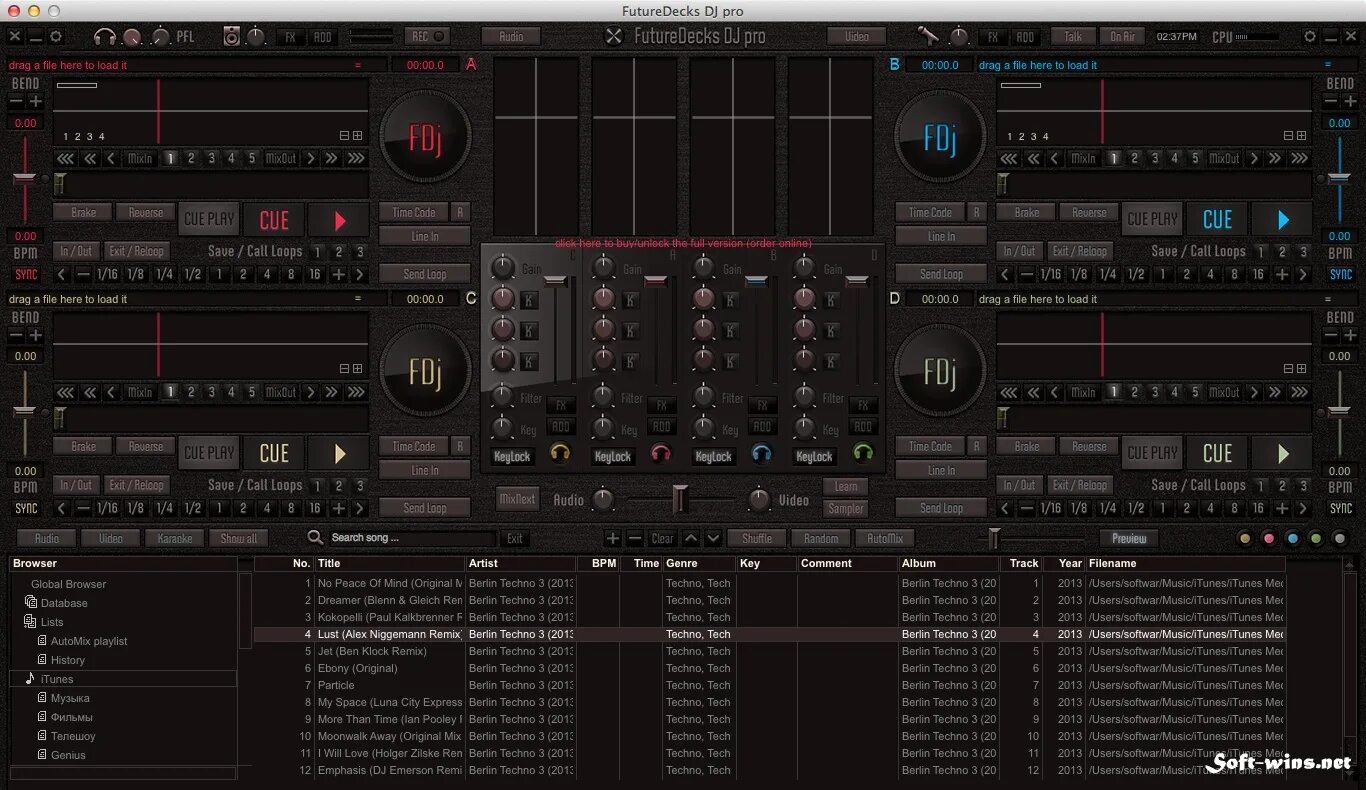This screenshot has height=790, width=1366.
Task: Click the yellow color dot near Preview
Action: tap(1245, 538)
